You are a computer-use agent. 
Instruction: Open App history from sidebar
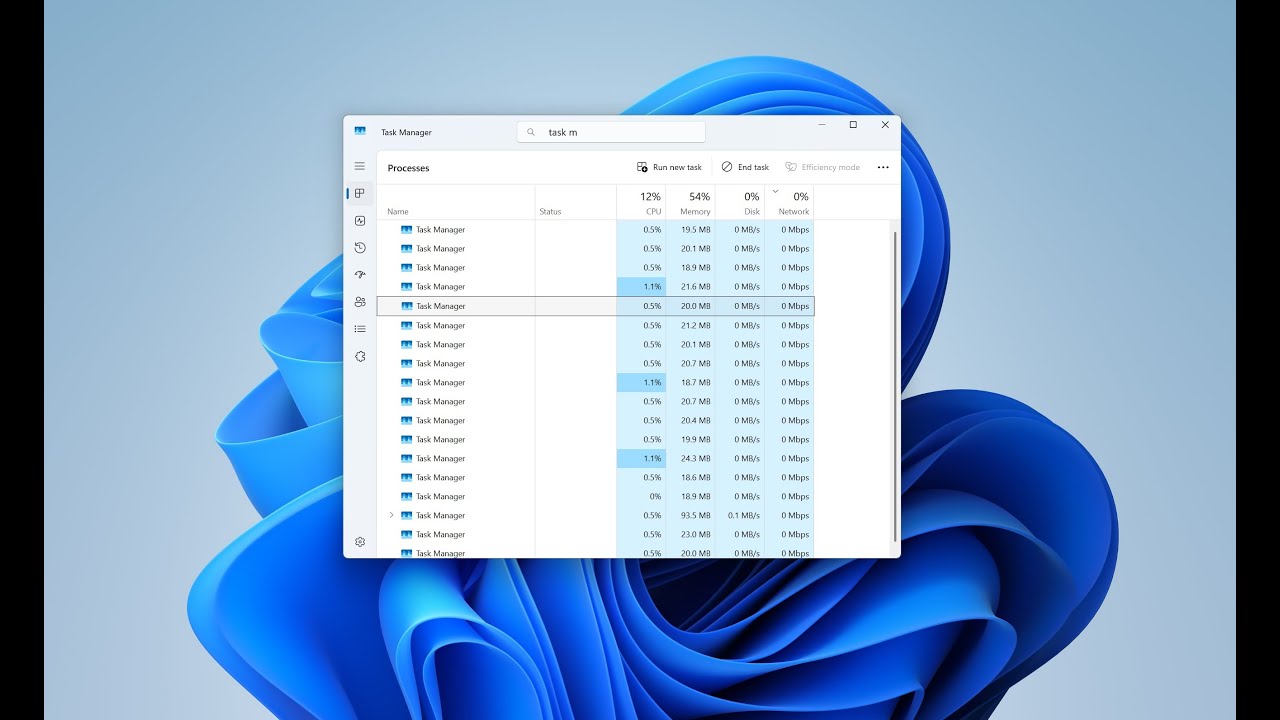pyautogui.click(x=360, y=247)
